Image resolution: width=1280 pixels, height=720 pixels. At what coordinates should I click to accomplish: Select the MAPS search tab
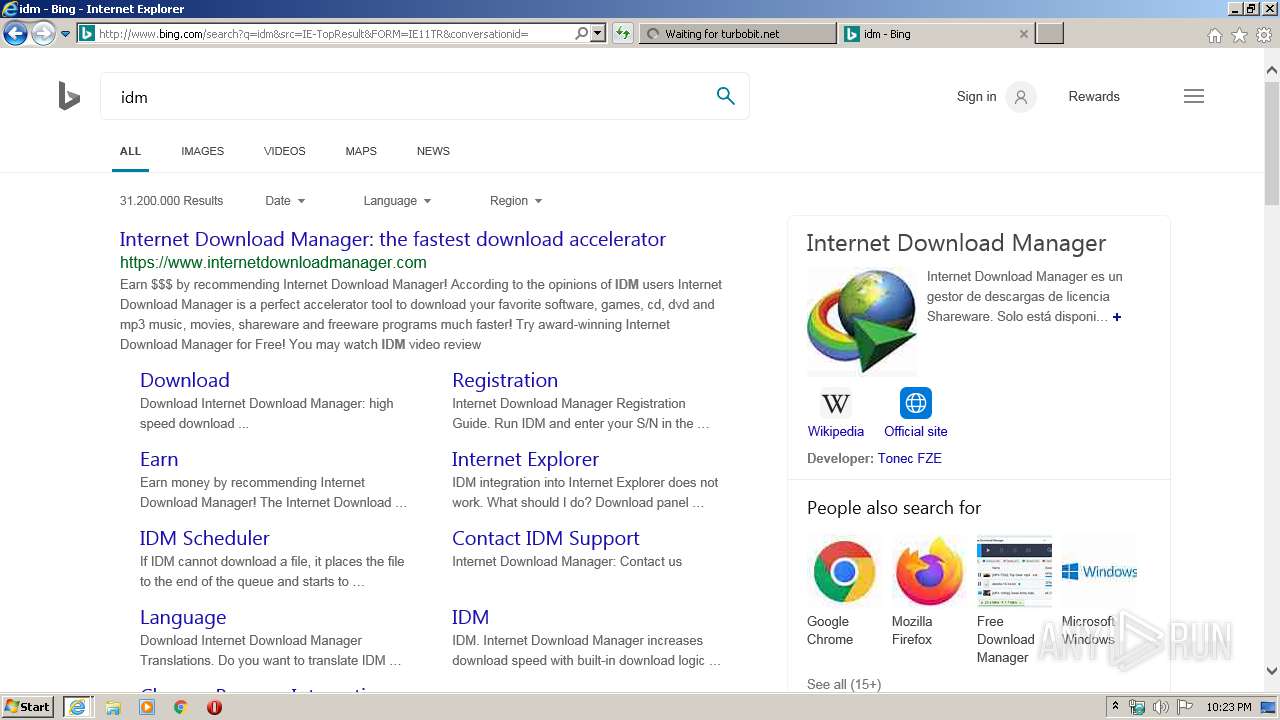point(361,151)
